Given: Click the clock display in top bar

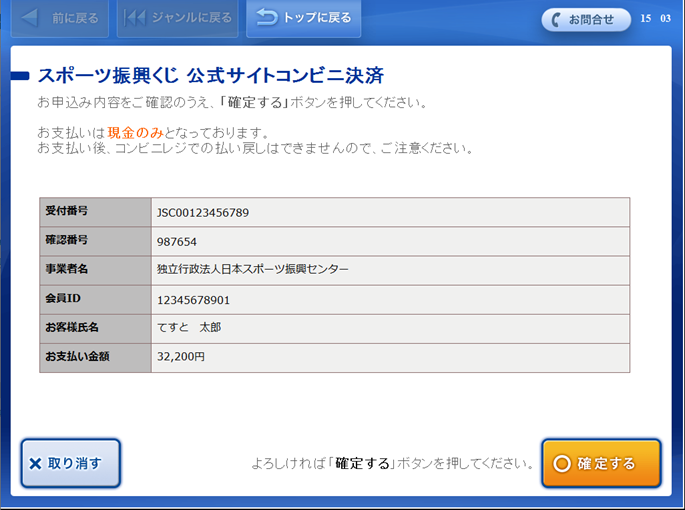Looking at the screenshot, I should pyautogui.click(x=655, y=19).
